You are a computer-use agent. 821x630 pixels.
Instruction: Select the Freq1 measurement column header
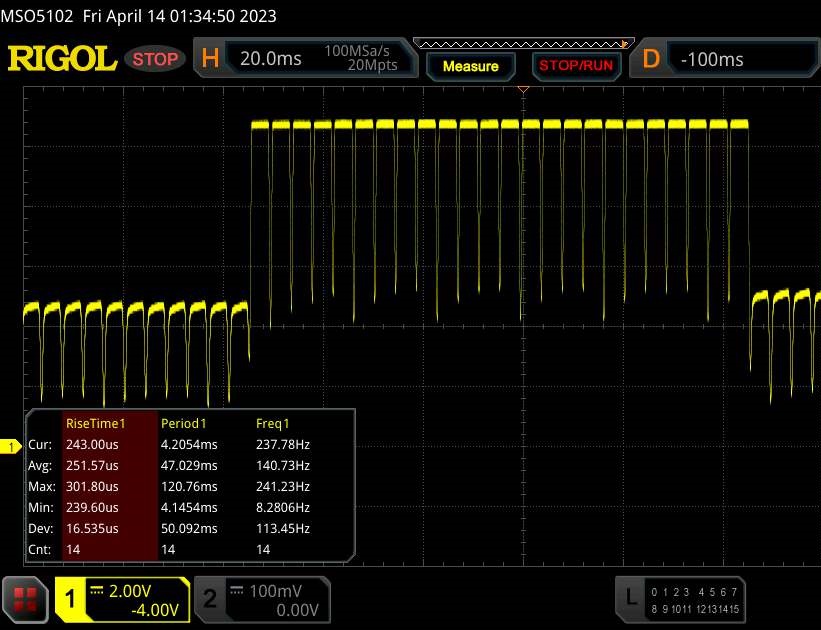[x=272, y=423]
